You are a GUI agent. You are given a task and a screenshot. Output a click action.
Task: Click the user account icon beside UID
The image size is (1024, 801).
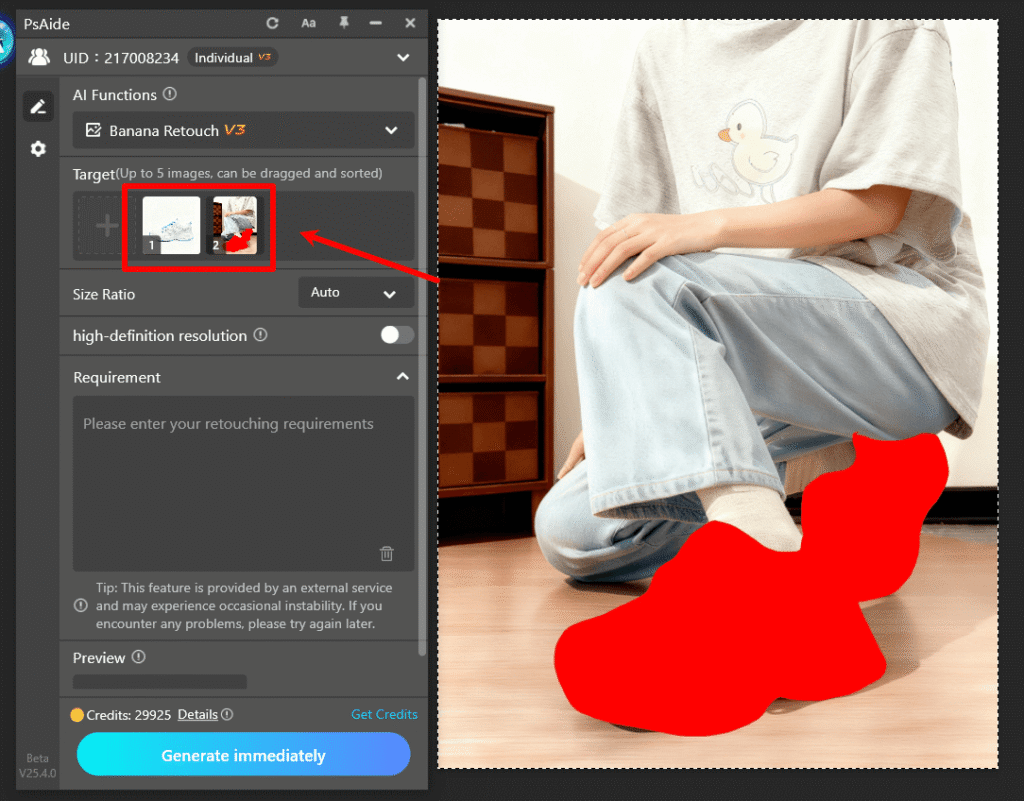pos(38,57)
